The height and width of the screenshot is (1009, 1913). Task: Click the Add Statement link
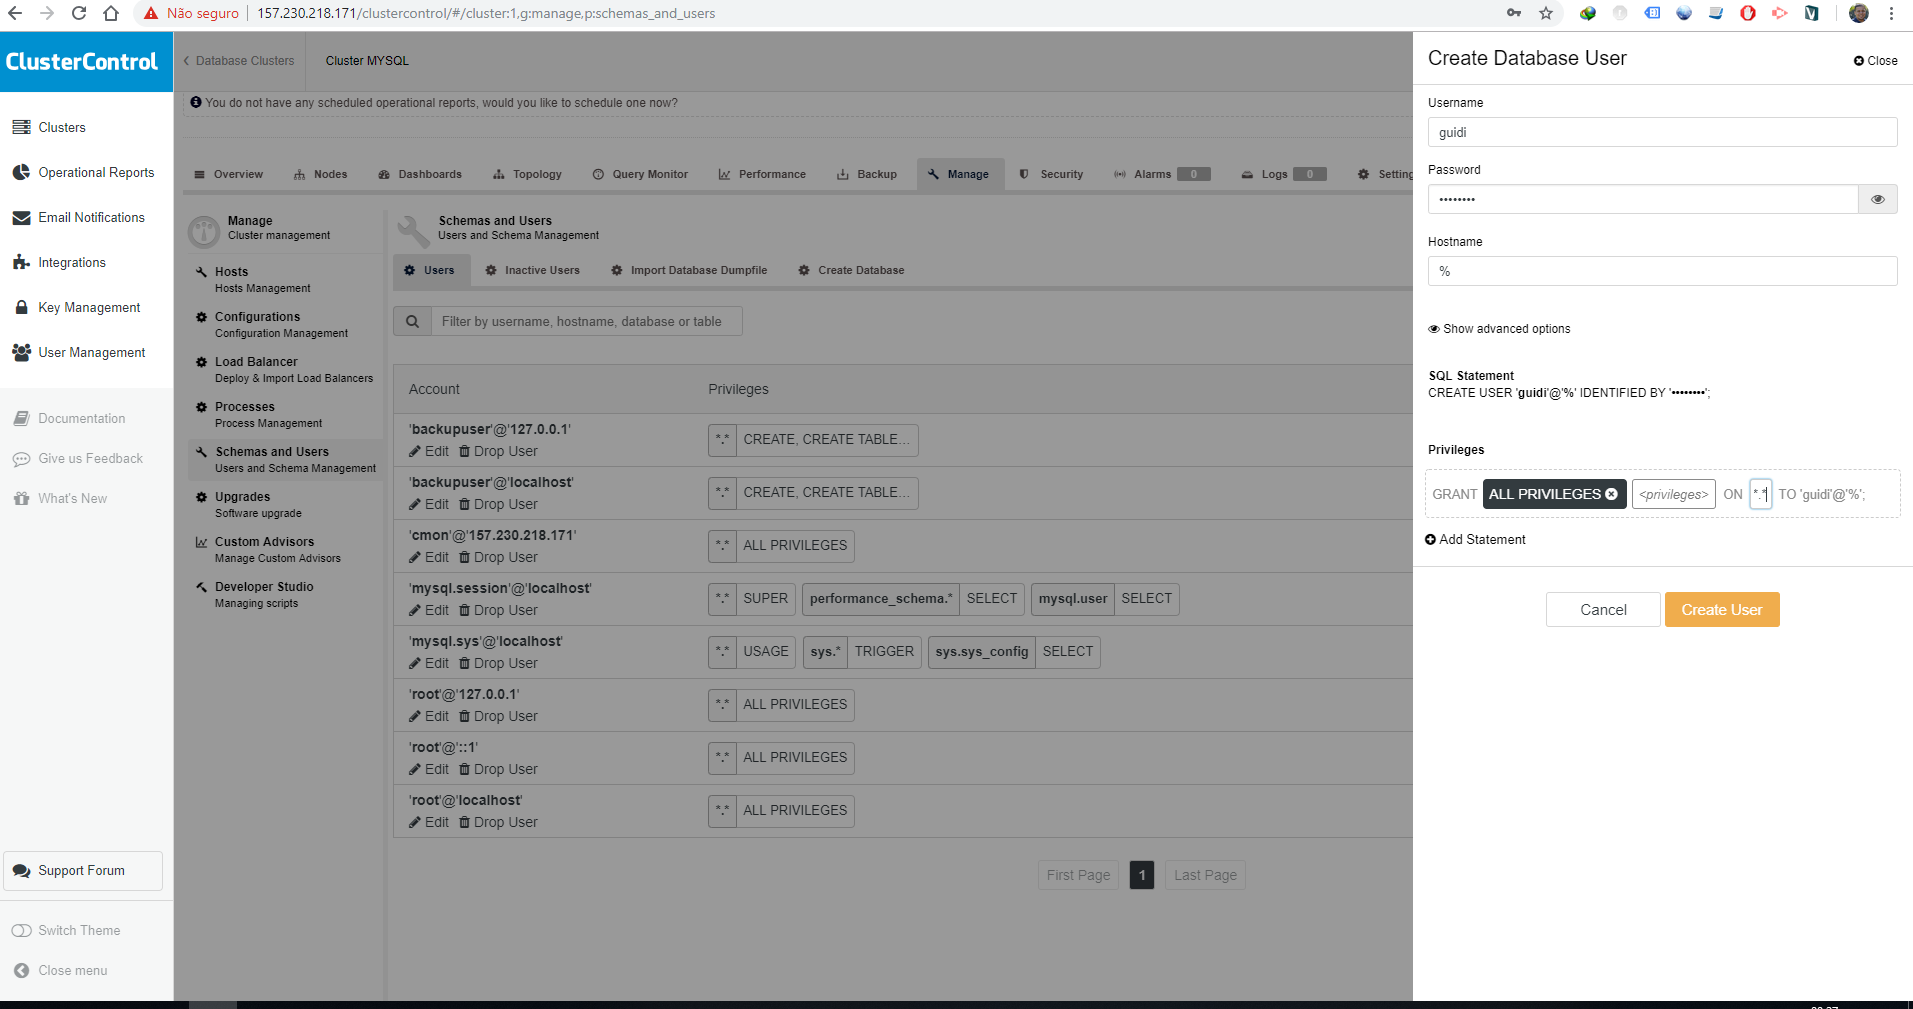coord(1475,539)
